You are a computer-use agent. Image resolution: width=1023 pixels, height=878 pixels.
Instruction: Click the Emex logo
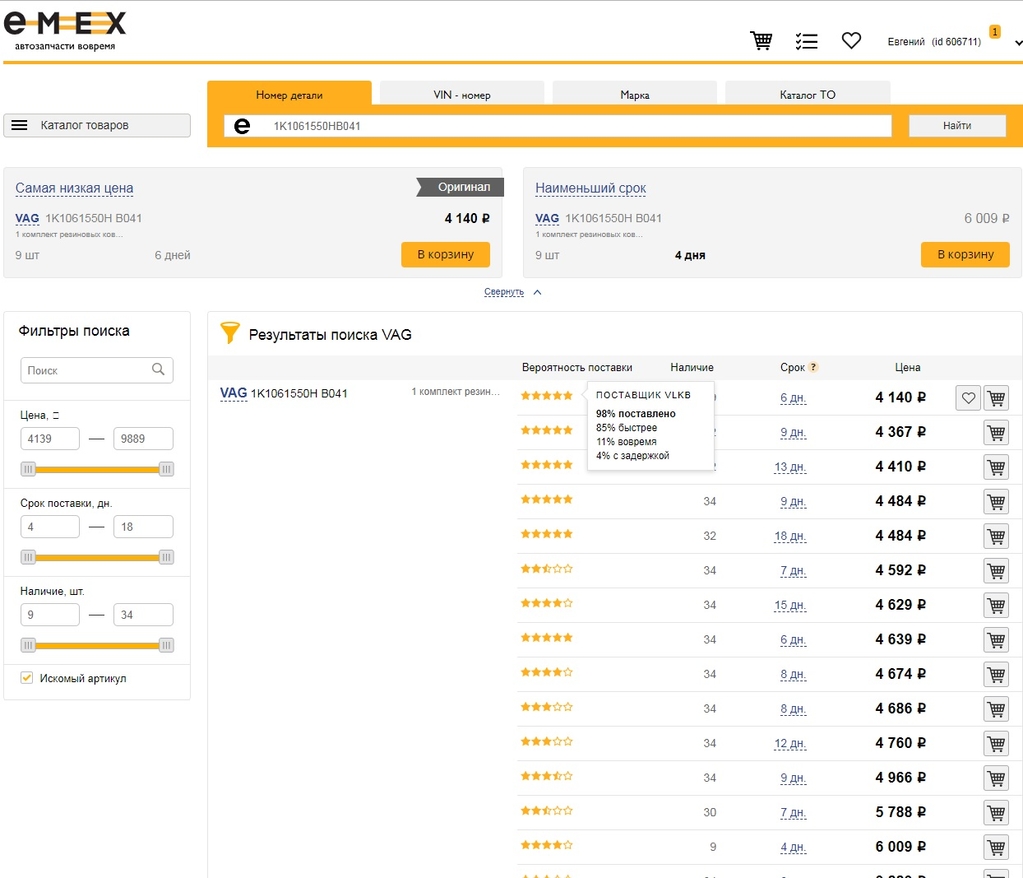point(65,30)
